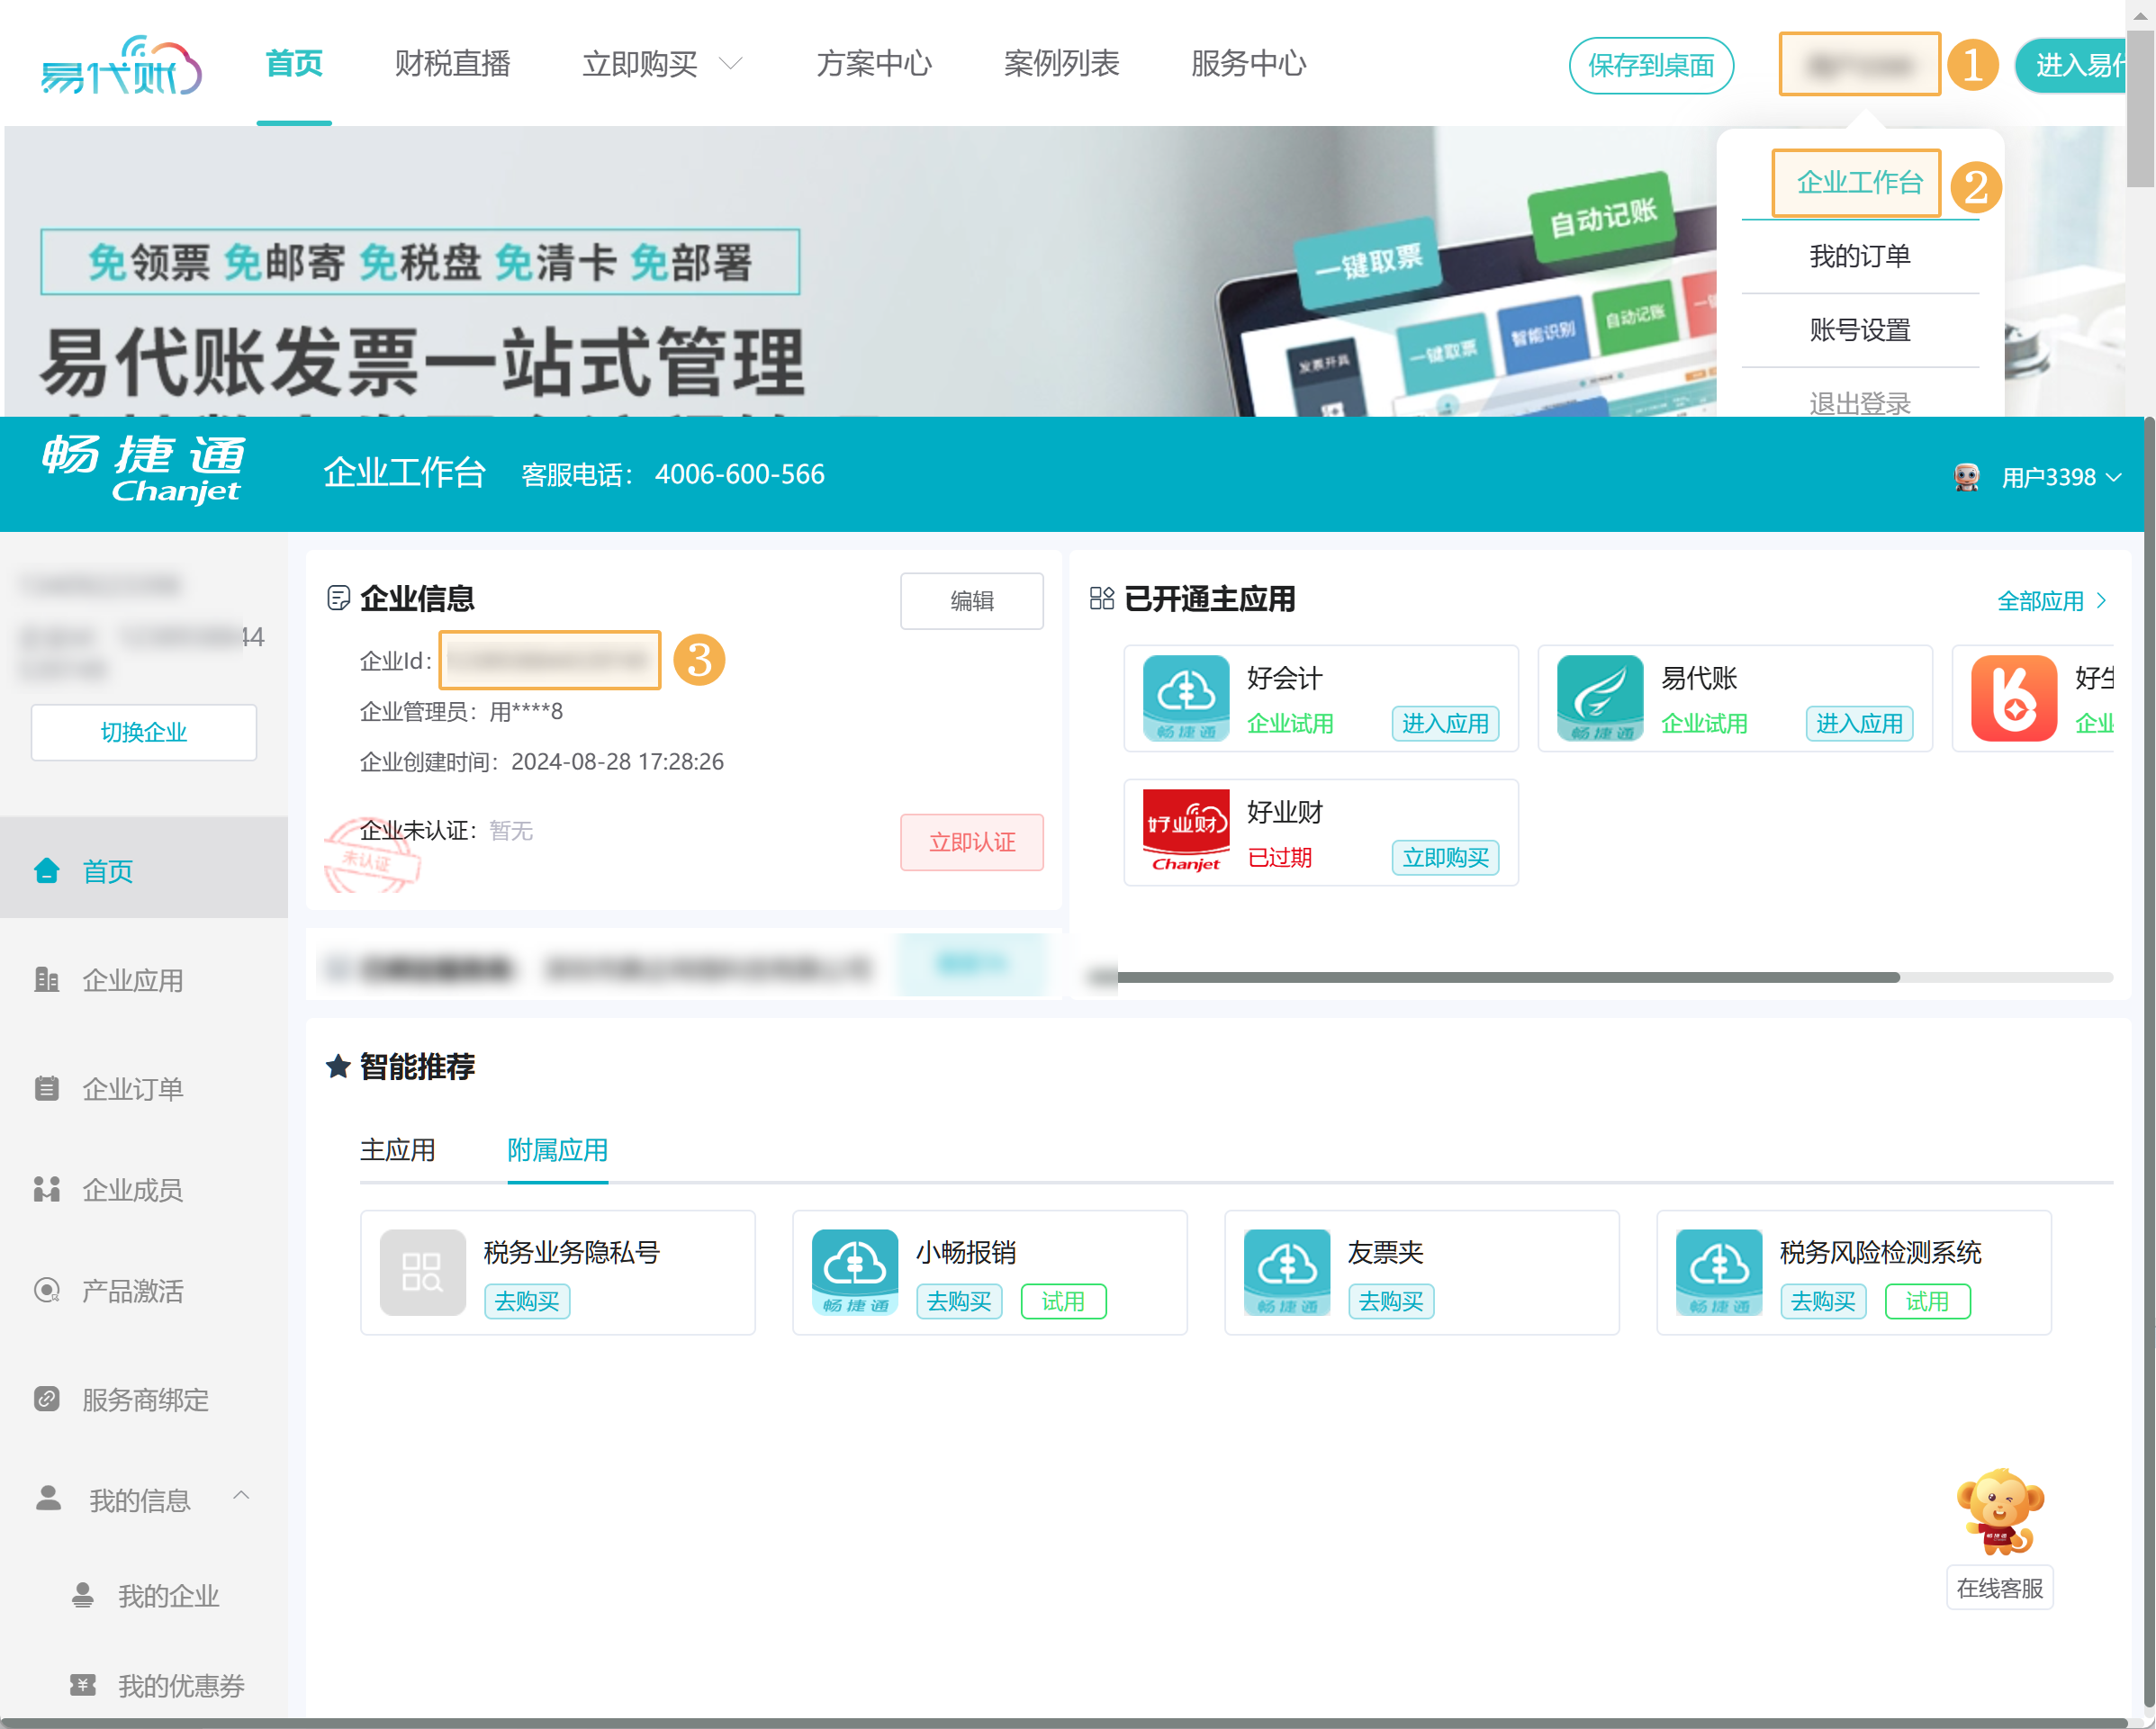This screenshot has width=2156, height=1729.
Task: Click the user avatar beside 用户3398
Action: pyautogui.click(x=1966, y=477)
